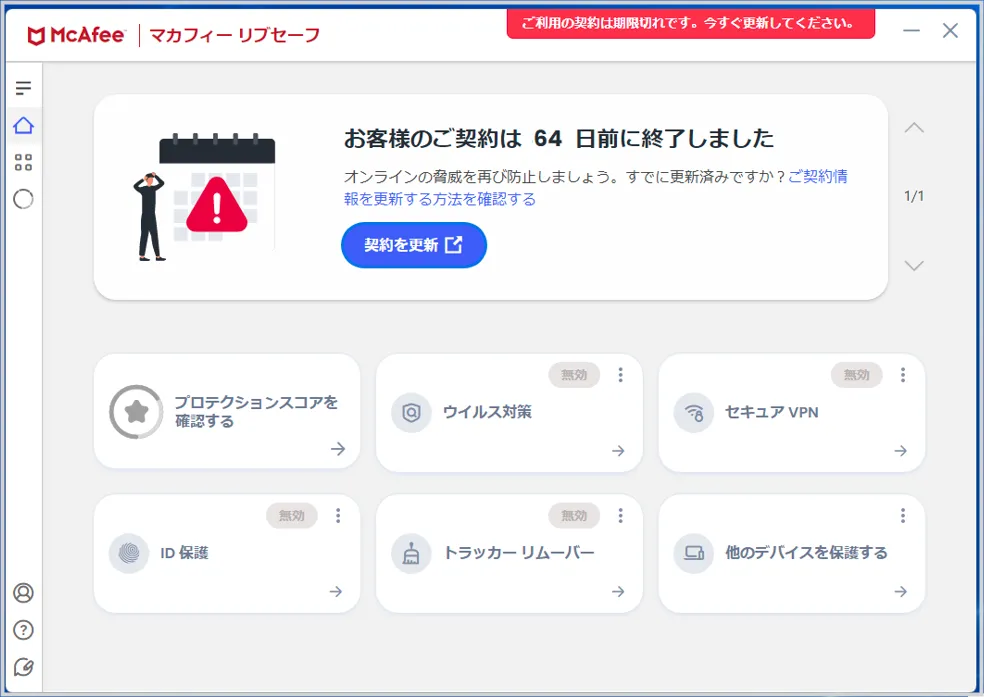Screen dimensions: 984x697
Task: Click 無効 badge on セキュア VPN card
Action: (856, 375)
